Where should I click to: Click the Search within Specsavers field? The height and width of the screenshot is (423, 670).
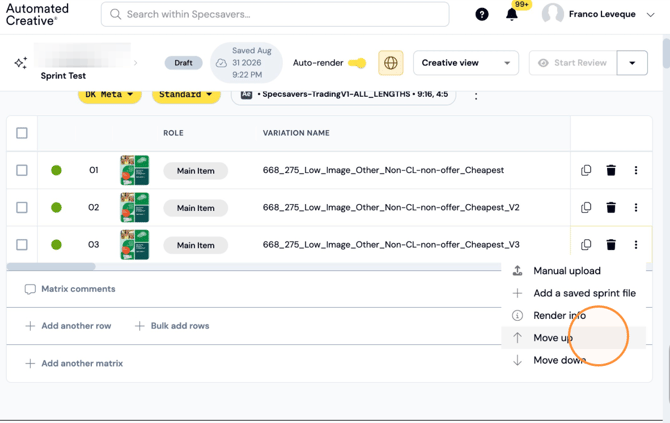point(275,14)
